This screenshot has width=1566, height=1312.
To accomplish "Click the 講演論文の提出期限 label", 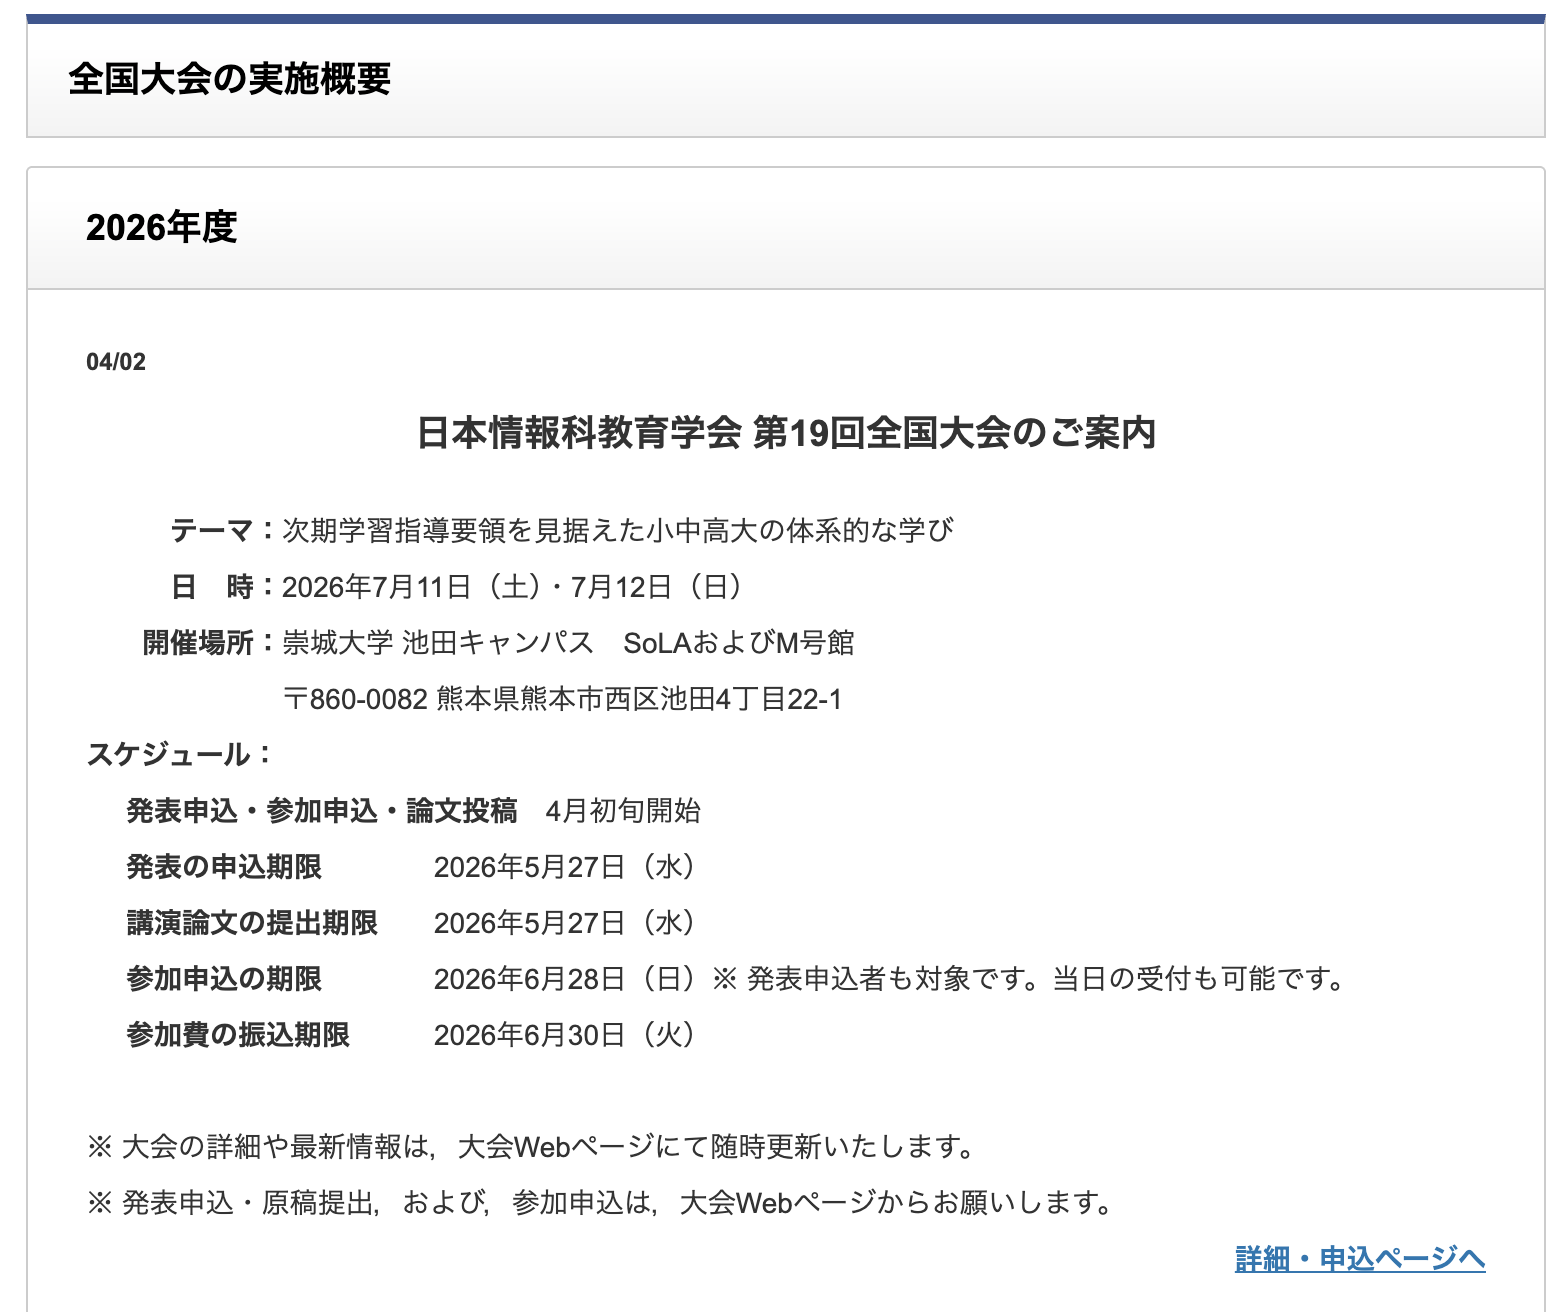I will tap(252, 923).
